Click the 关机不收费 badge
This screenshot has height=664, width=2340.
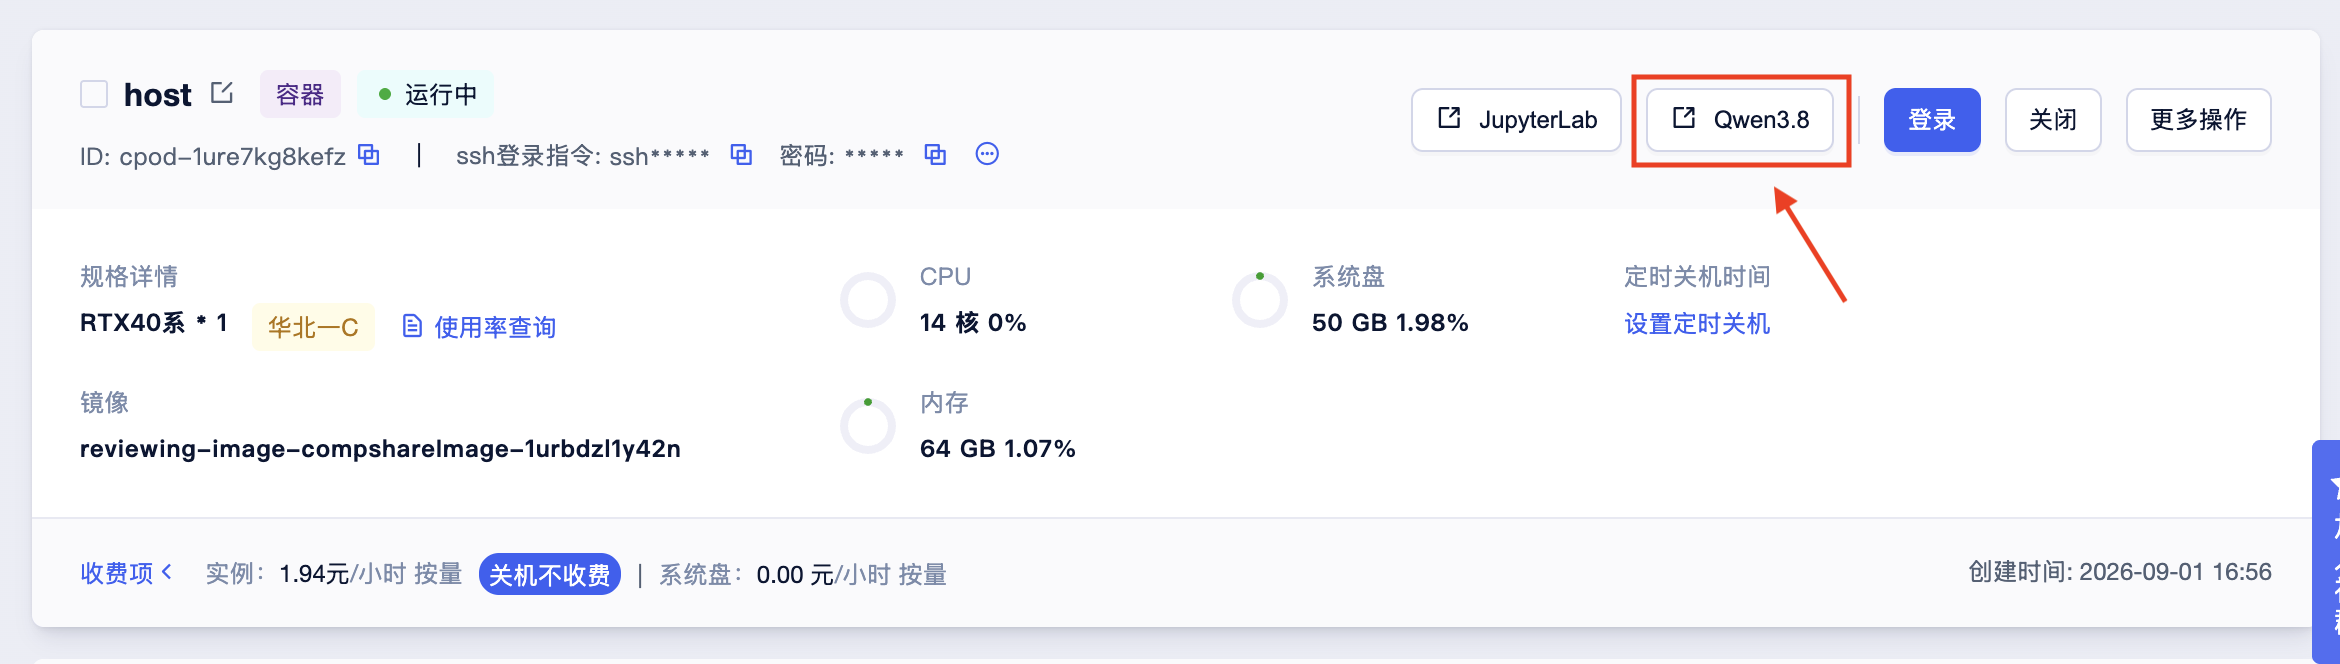point(550,574)
